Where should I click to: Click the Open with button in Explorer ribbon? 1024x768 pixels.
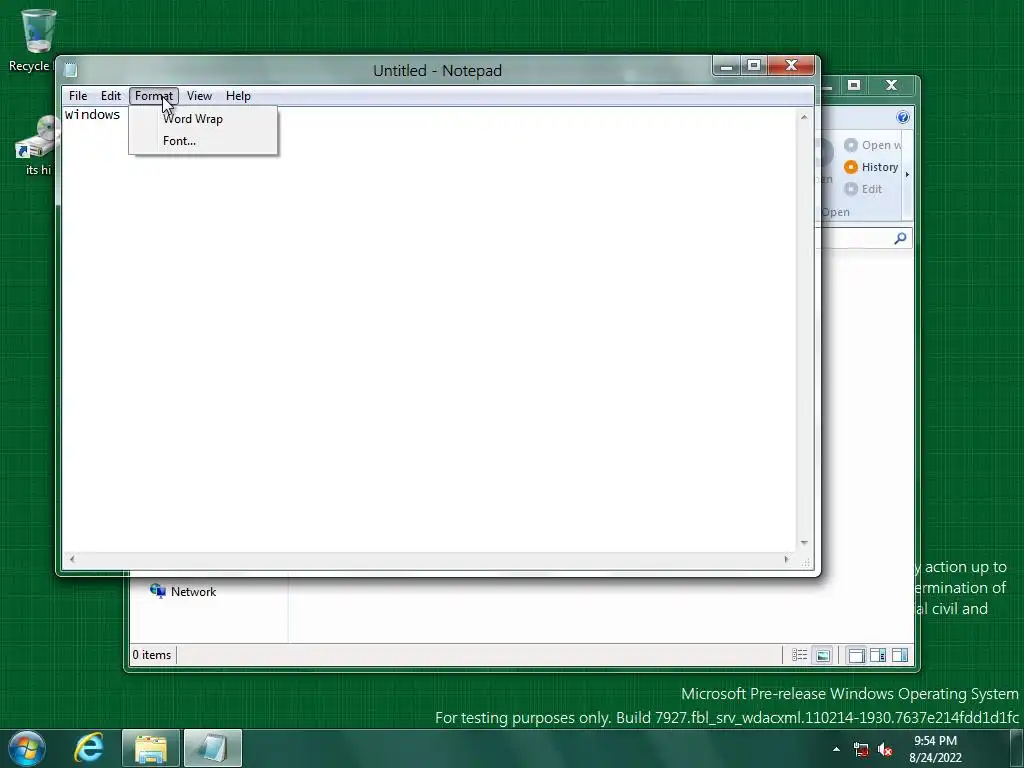pyautogui.click(x=873, y=145)
